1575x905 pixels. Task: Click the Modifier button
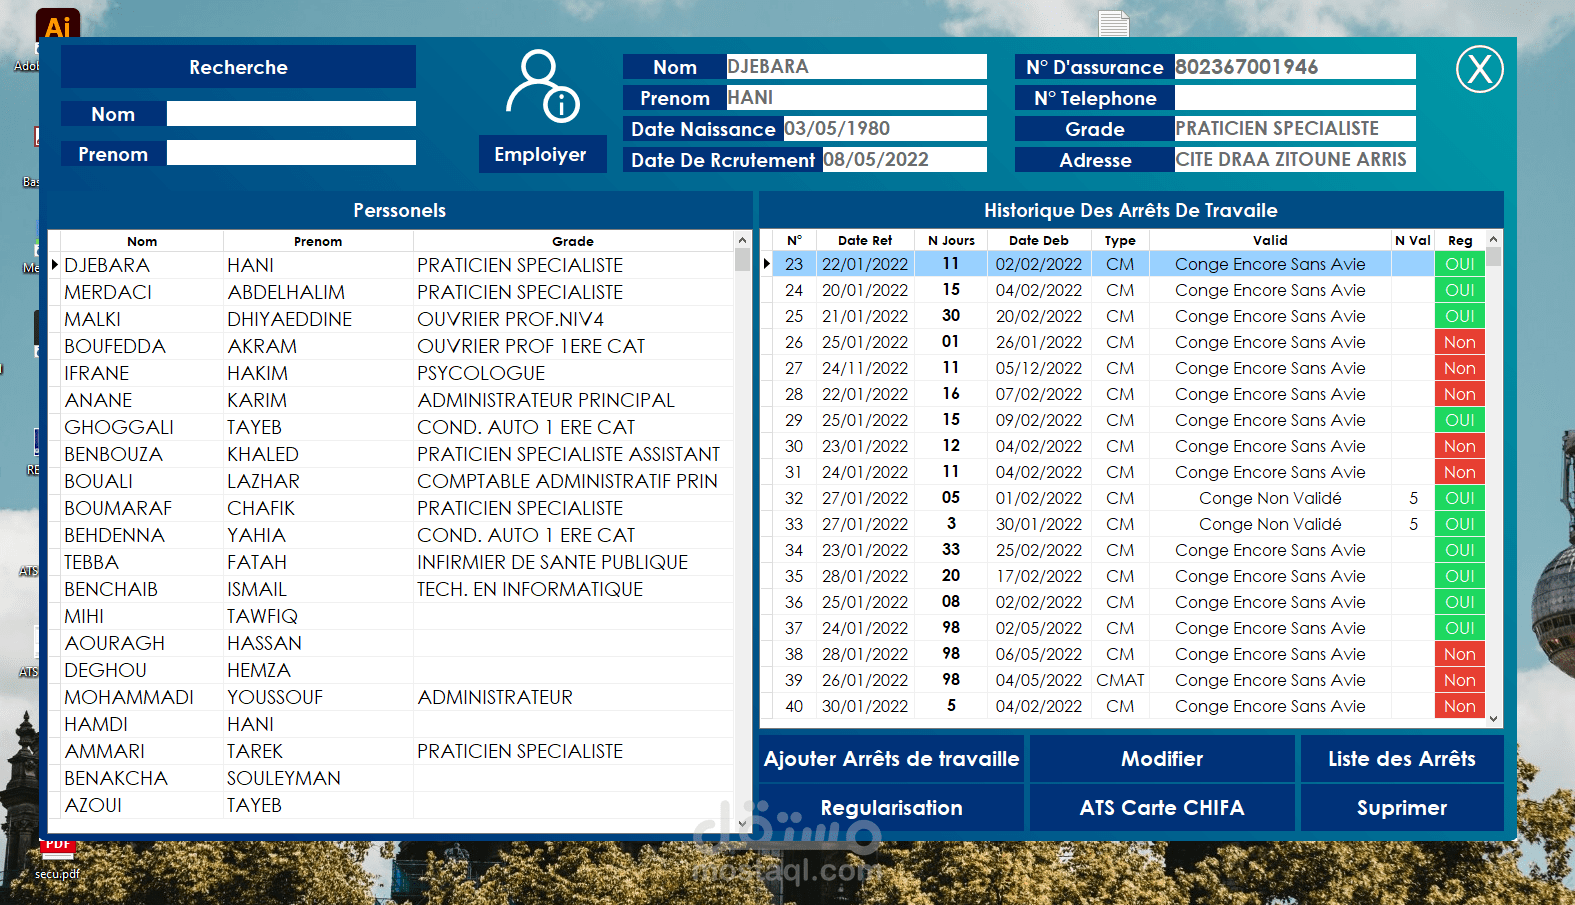click(1162, 759)
